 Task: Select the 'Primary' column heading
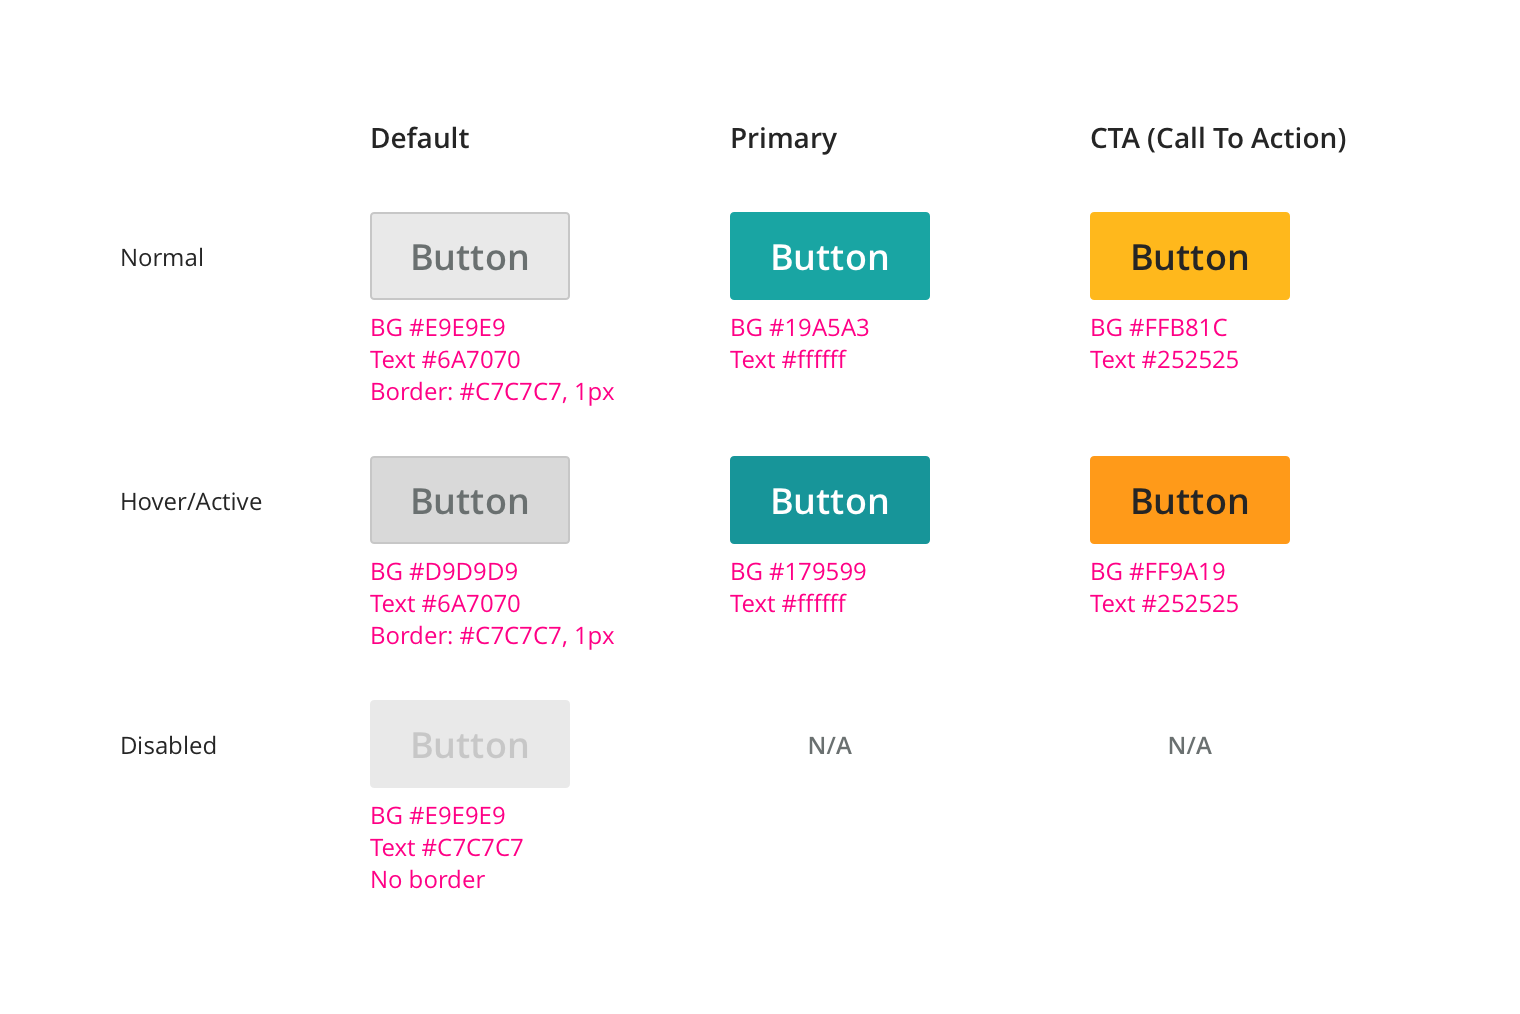(783, 138)
